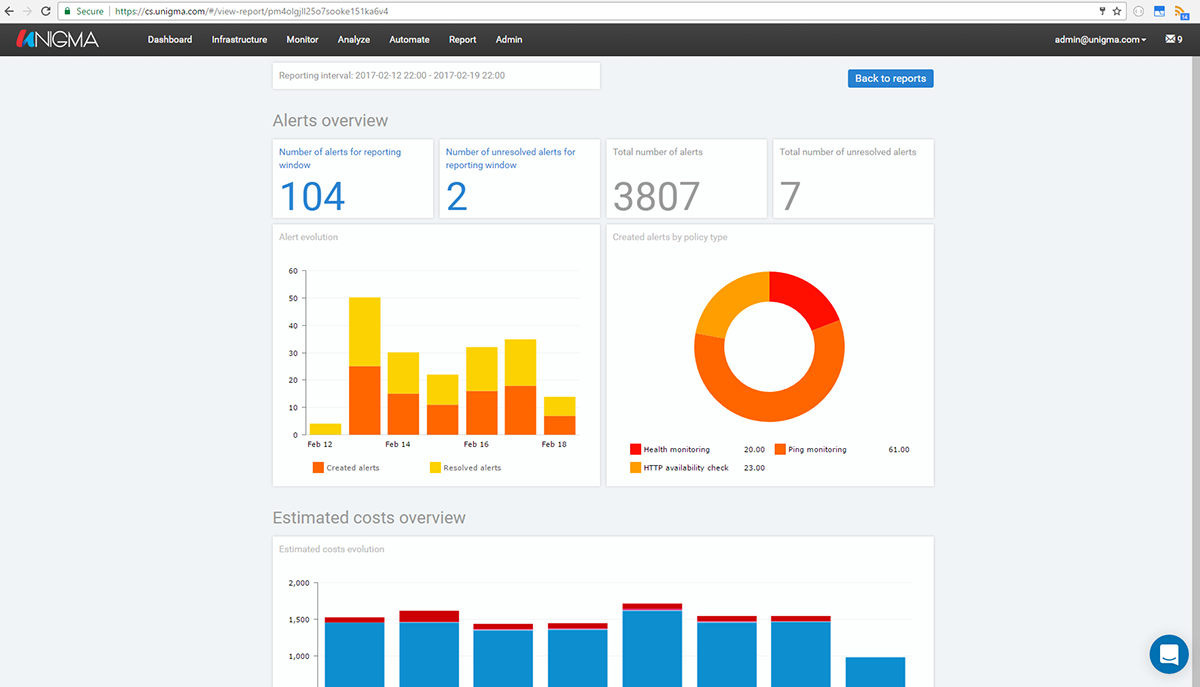Click the total alerts value 3807

(x=656, y=196)
